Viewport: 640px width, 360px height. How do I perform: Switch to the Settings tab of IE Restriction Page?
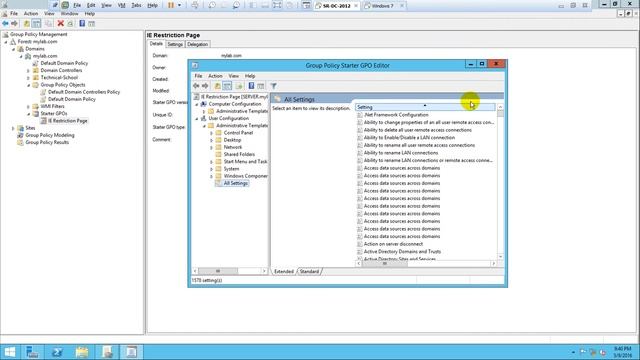tap(175, 44)
